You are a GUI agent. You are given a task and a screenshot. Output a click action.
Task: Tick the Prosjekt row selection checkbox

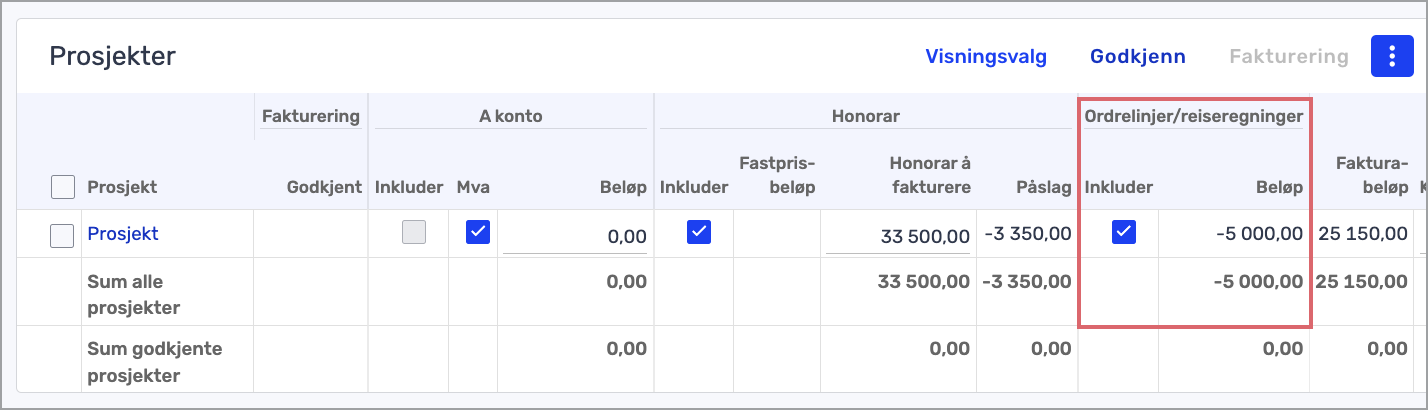pyautogui.click(x=62, y=235)
